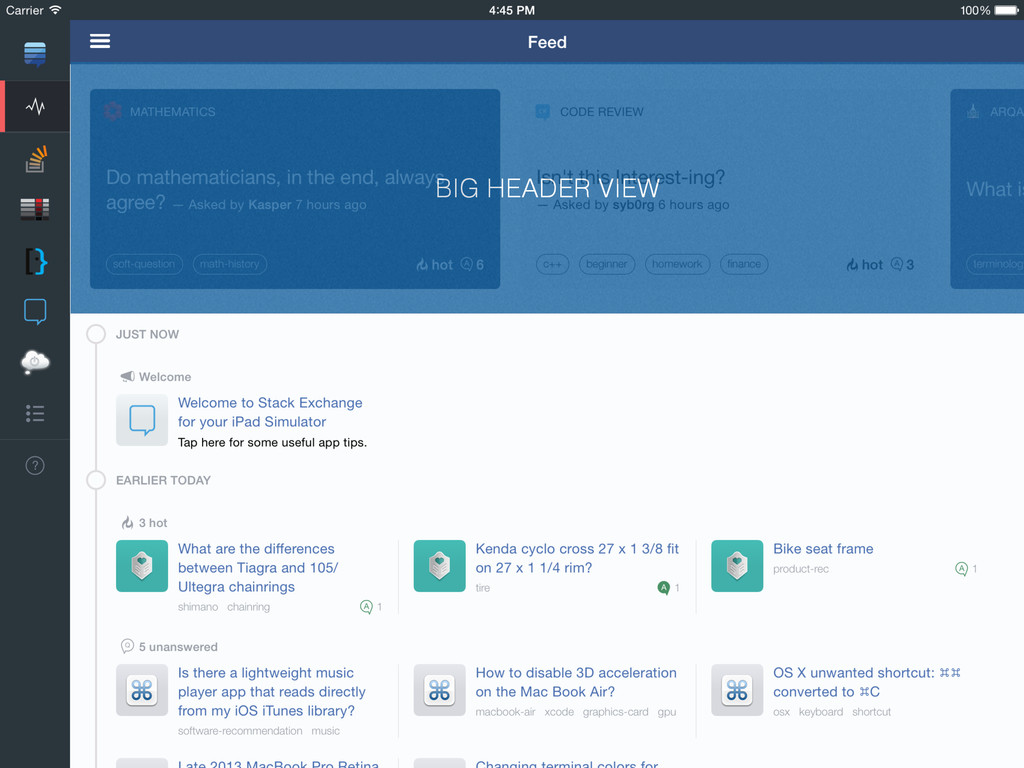The width and height of the screenshot is (1024, 768).
Task: Tap the shimano tag
Action: (198, 607)
